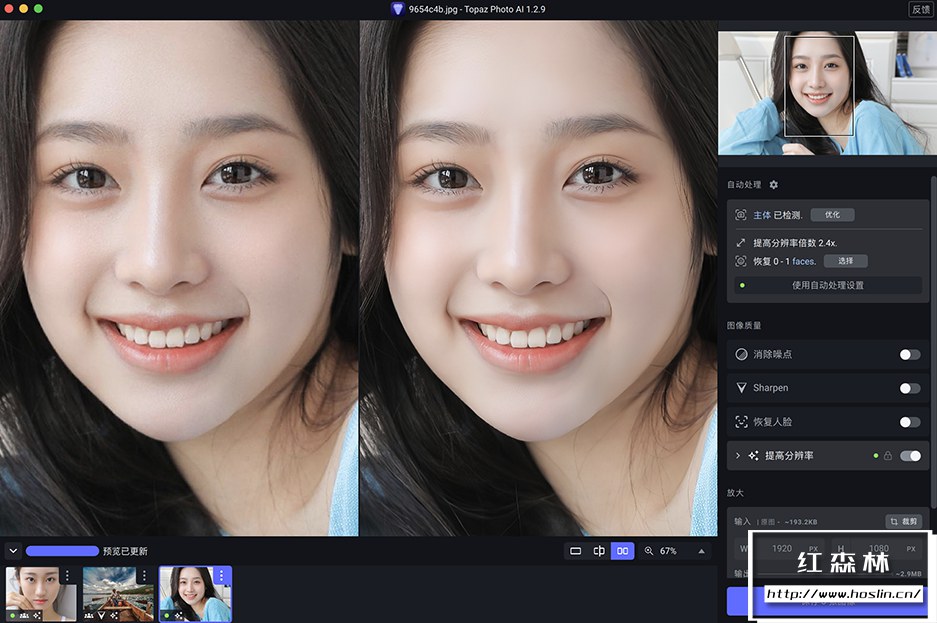Click subject icon on boat thumbnail
The width and height of the screenshot is (937, 623).
pos(90,615)
